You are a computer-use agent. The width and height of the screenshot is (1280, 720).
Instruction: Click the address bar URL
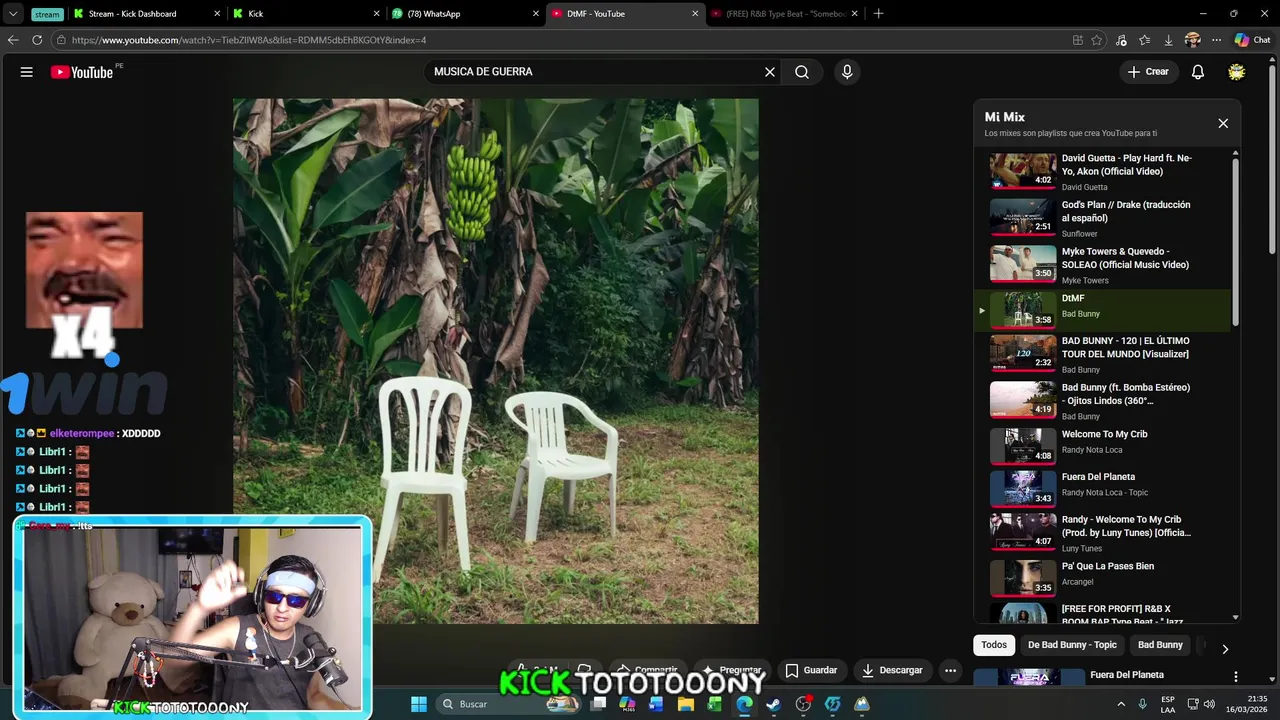tap(249, 40)
